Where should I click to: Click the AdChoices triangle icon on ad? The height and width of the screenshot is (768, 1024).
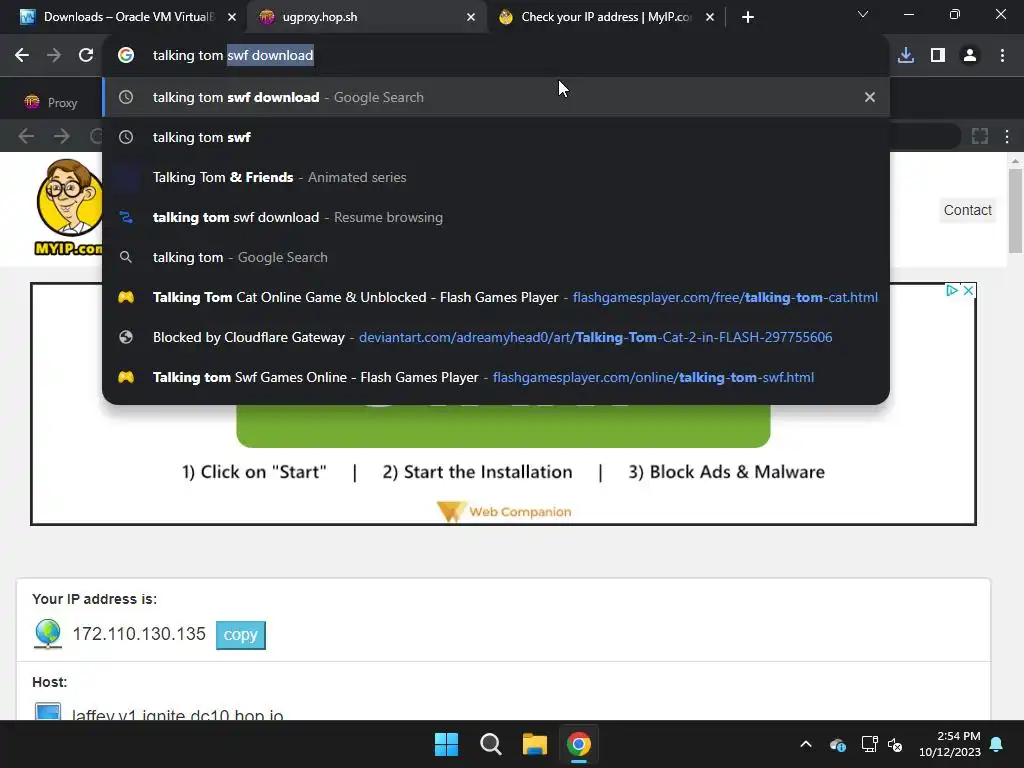click(x=952, y=291)
